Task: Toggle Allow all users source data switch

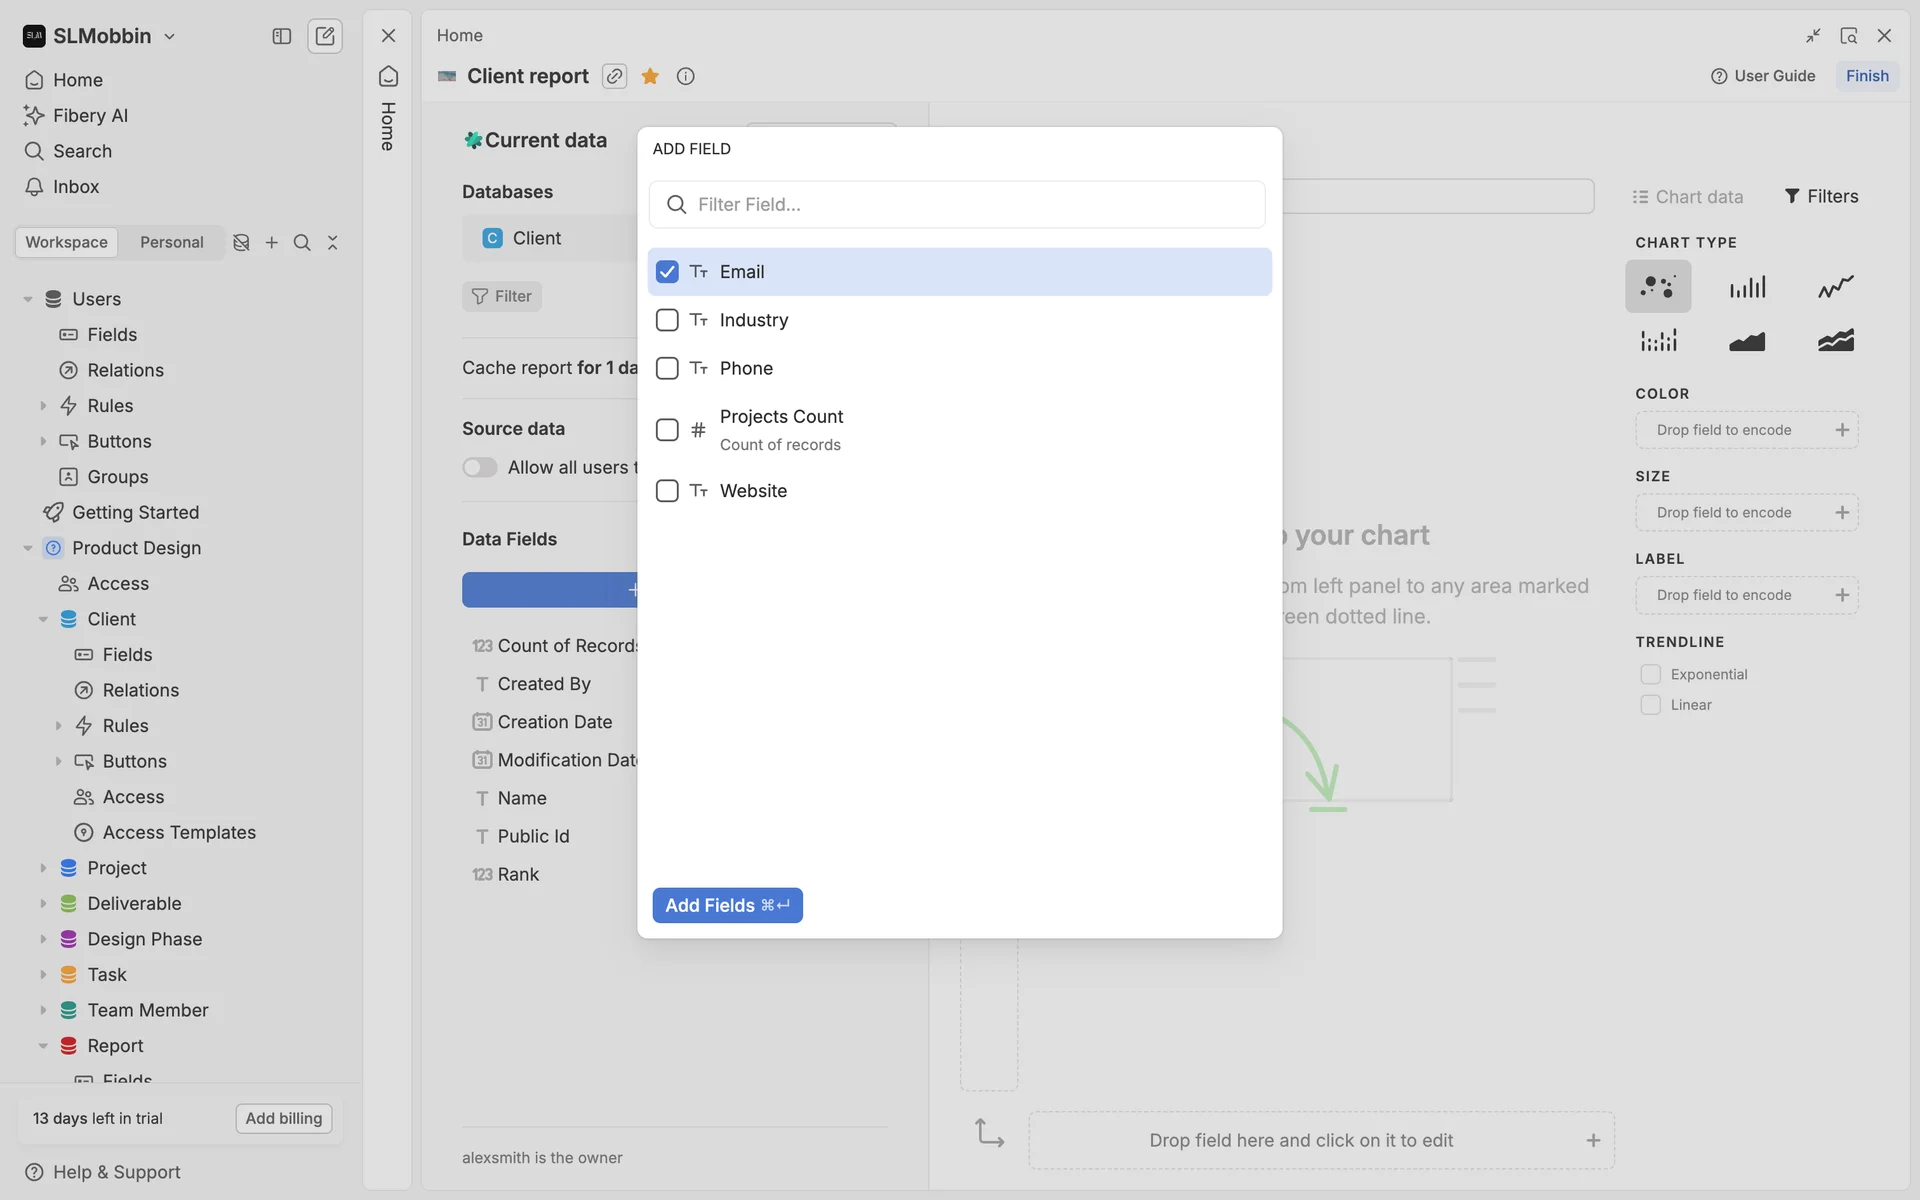Action: click(480, 467)
